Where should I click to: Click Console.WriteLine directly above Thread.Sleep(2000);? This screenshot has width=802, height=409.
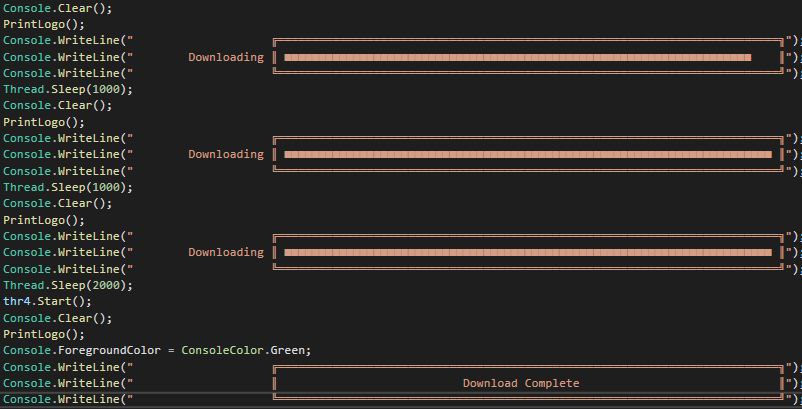[x=61, y=269]
